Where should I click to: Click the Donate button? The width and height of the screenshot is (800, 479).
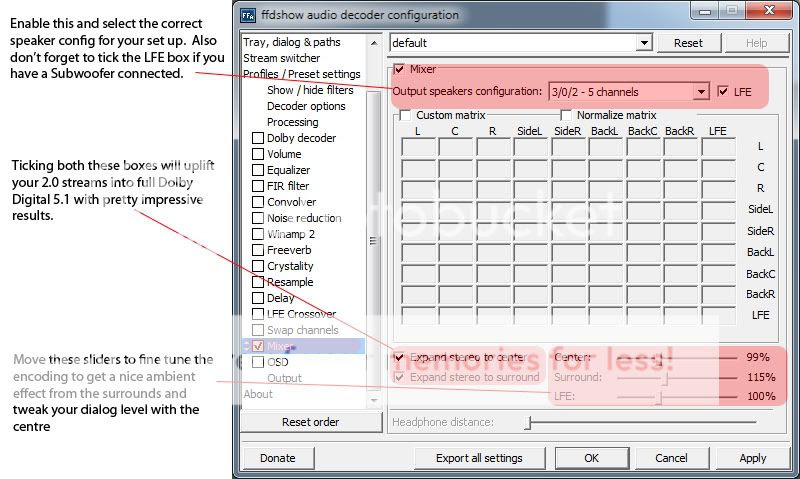coord(278,458)
